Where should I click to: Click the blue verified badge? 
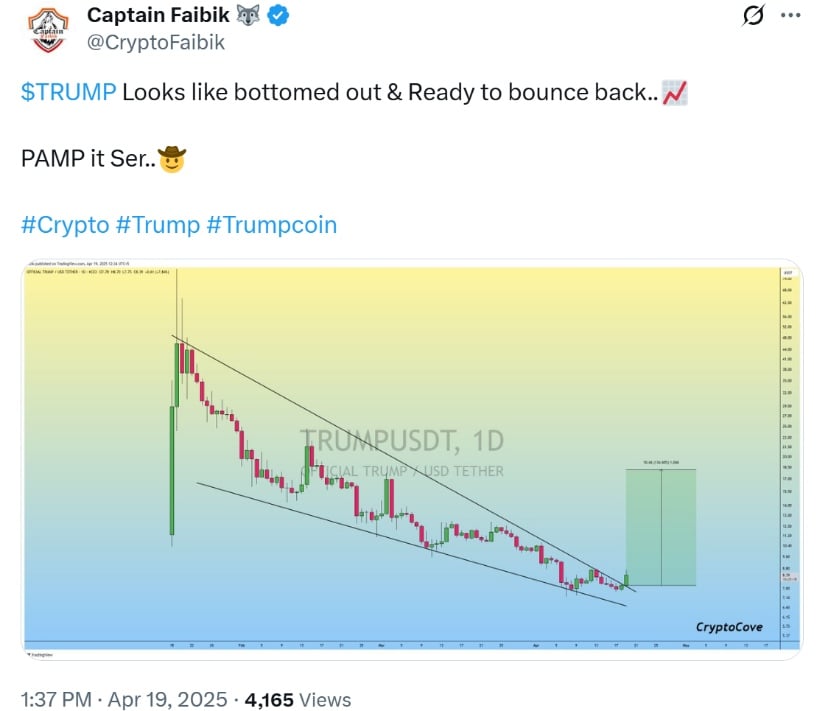click(x=279, y=16)
